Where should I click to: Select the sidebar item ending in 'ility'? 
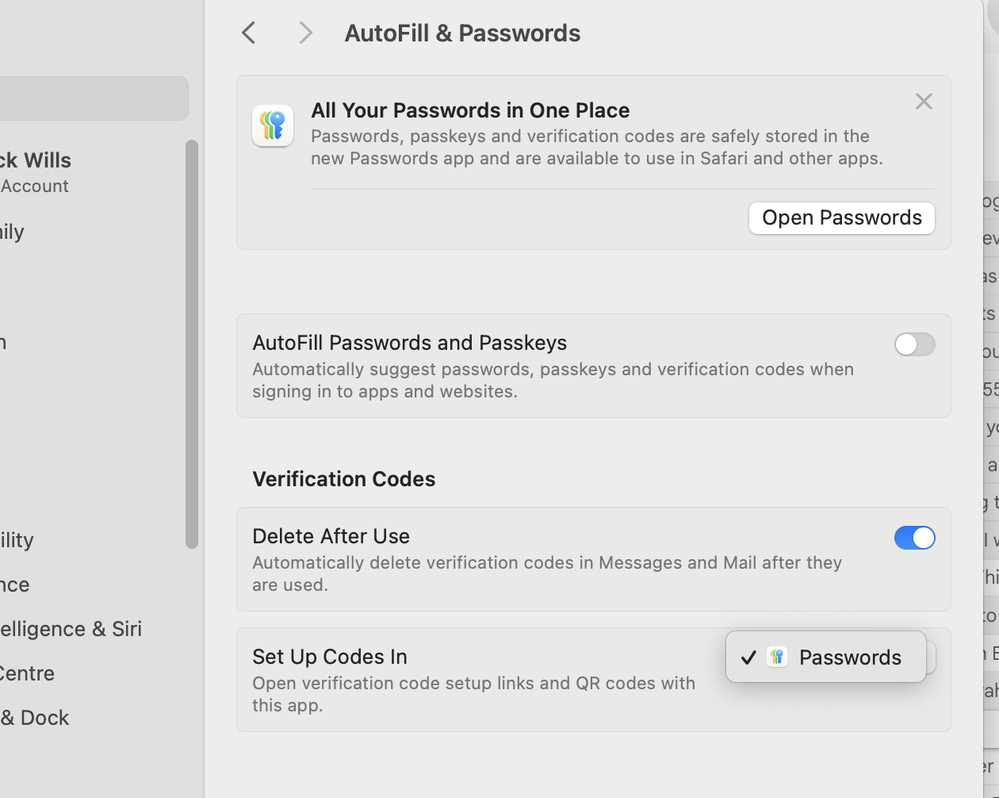[17, 540]
